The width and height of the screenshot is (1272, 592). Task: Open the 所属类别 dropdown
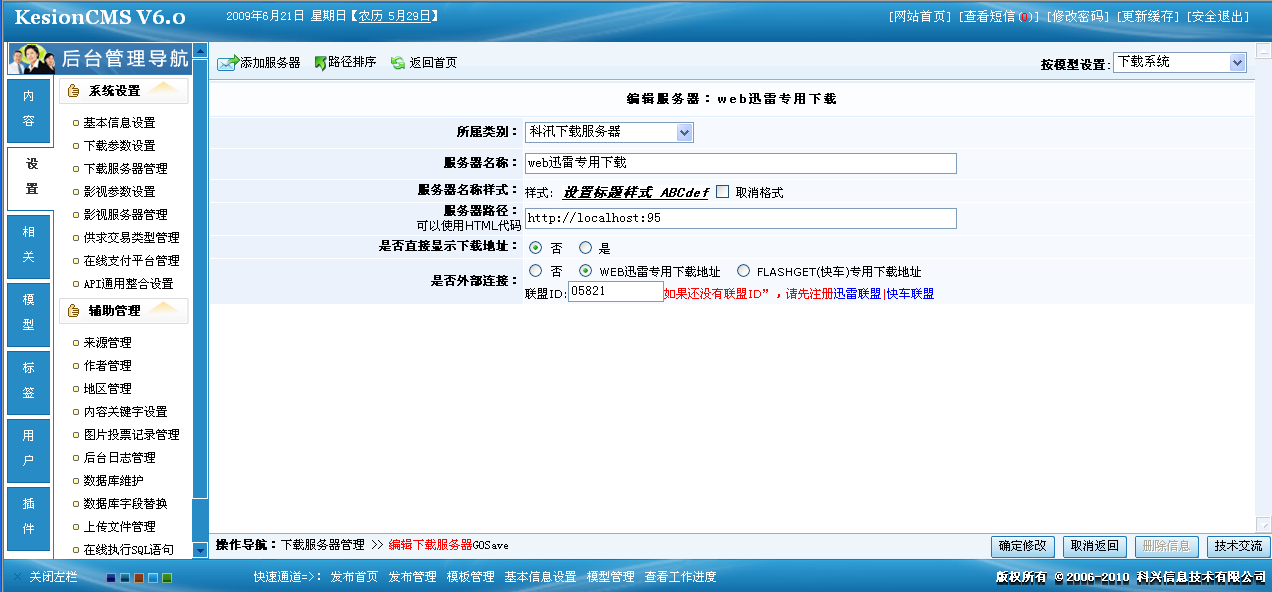click(684, 132)
